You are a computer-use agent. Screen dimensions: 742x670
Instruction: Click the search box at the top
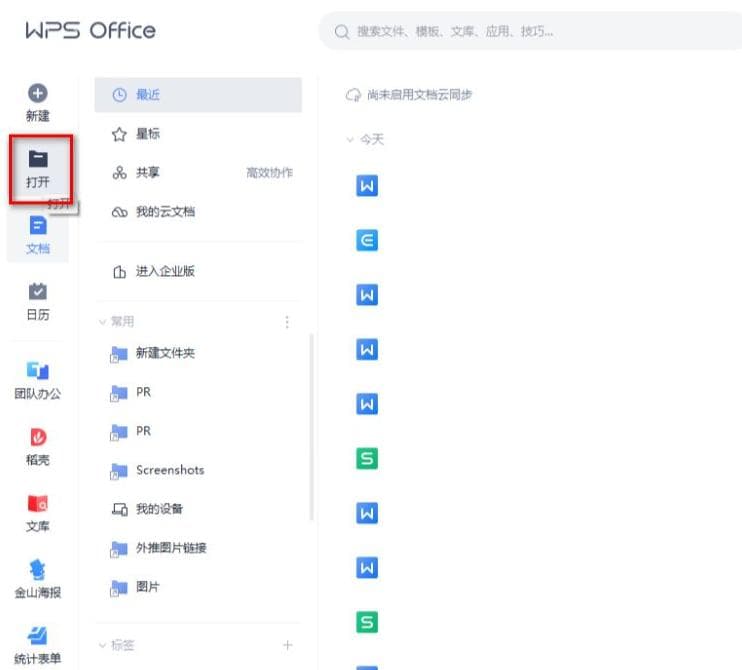click(530, 31)
